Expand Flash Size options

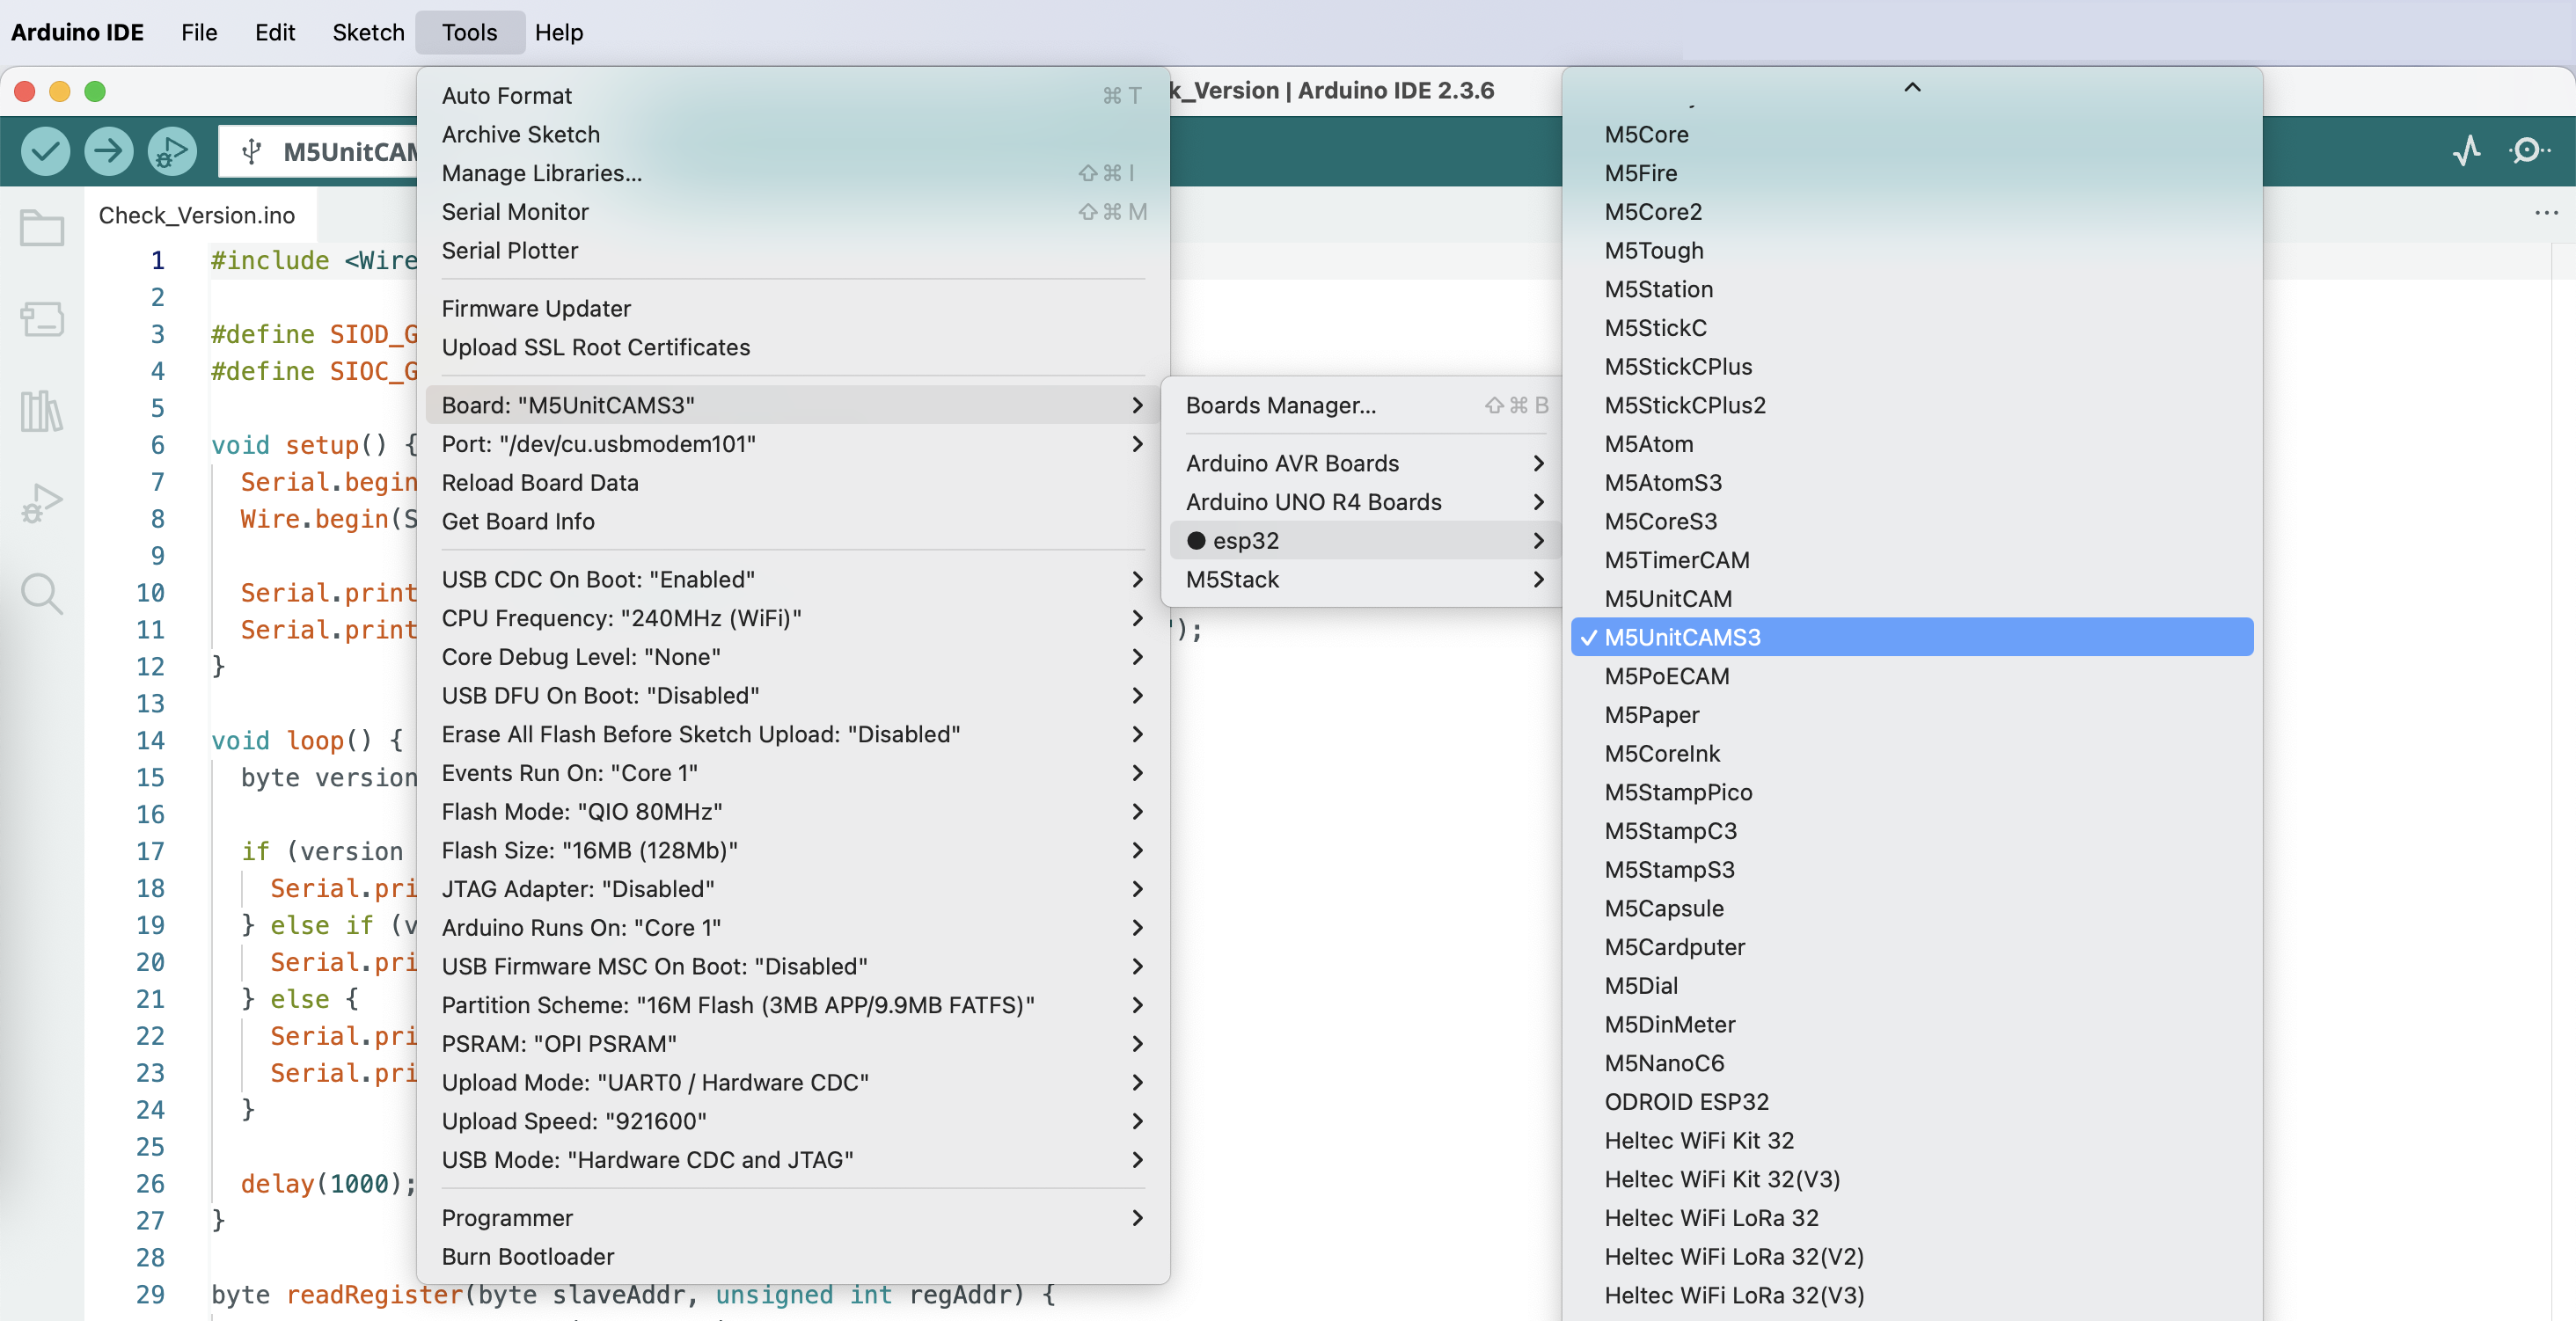(x=793, y=850)
